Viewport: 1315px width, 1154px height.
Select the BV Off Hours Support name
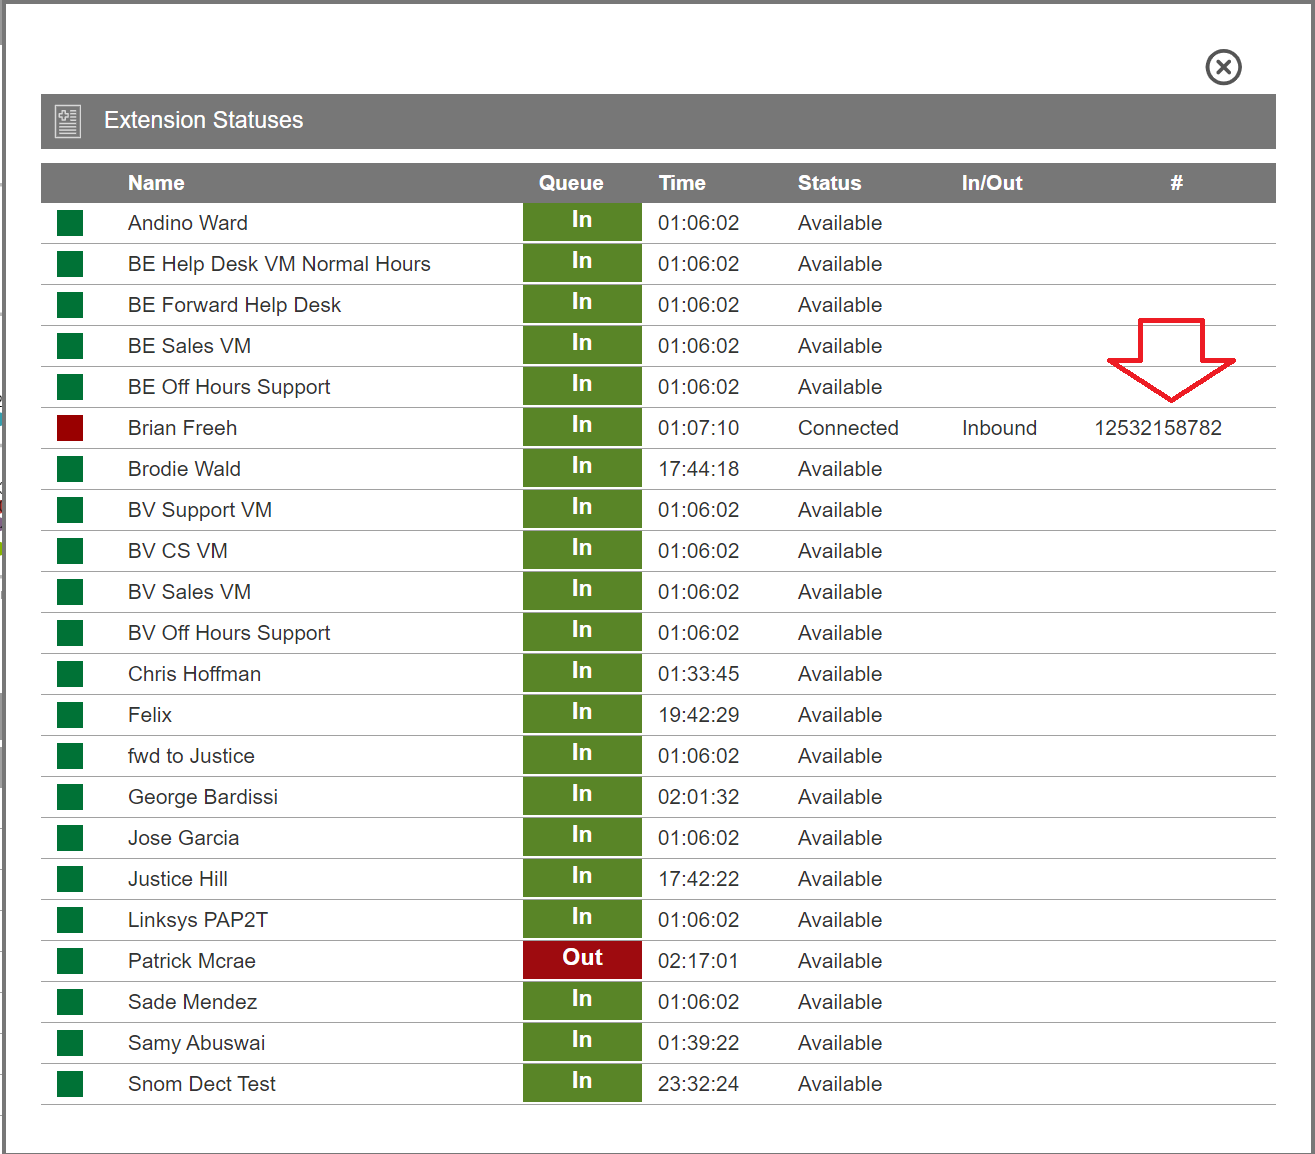pyautogui.click(x=229, y=633)
